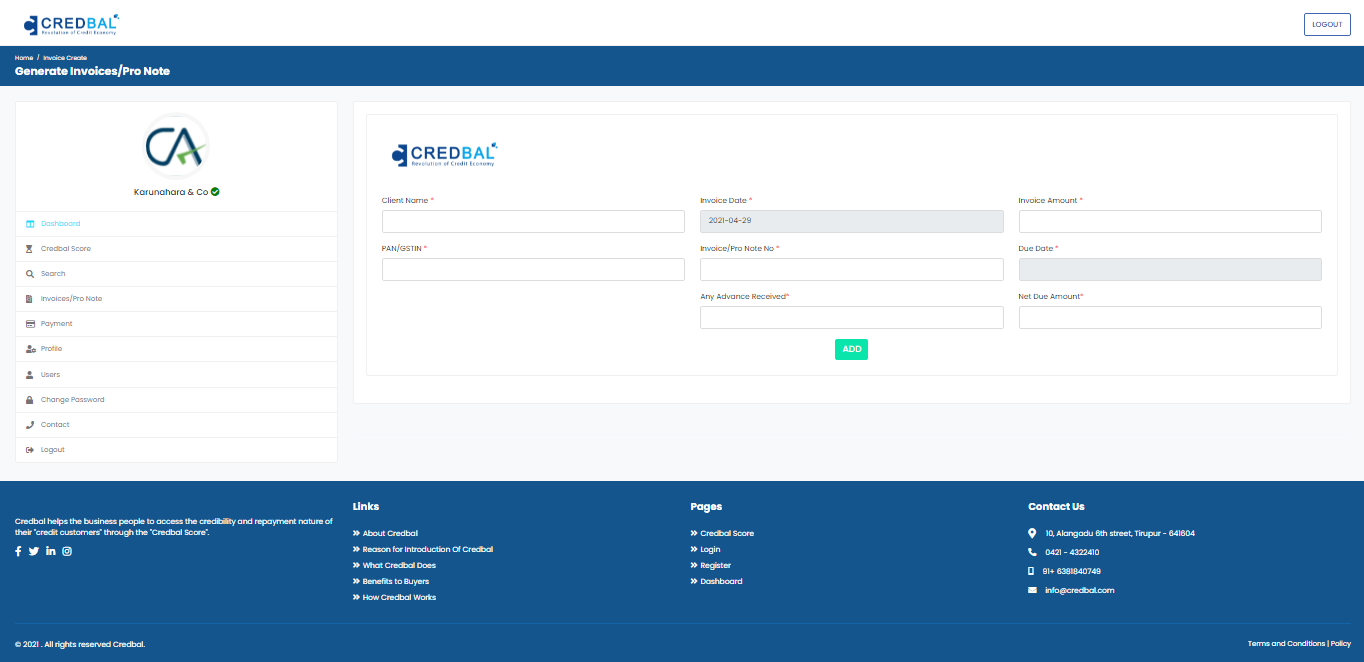The height and width of the screenshot is (662, 1364).
Task: Click the envelope icon beside info@credbal.com
Action: tap(1032, 590)
